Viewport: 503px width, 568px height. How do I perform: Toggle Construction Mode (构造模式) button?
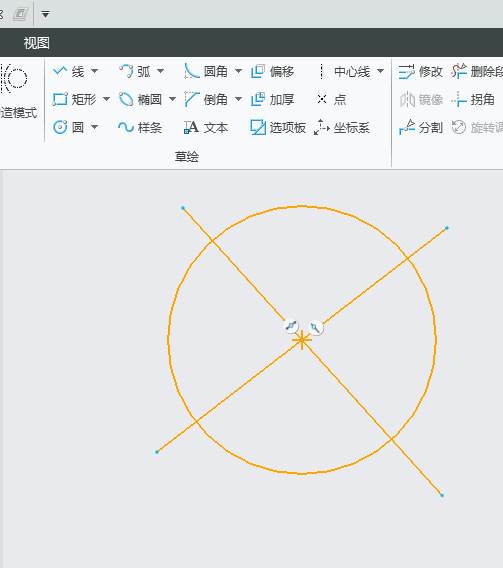pos(17,91)
